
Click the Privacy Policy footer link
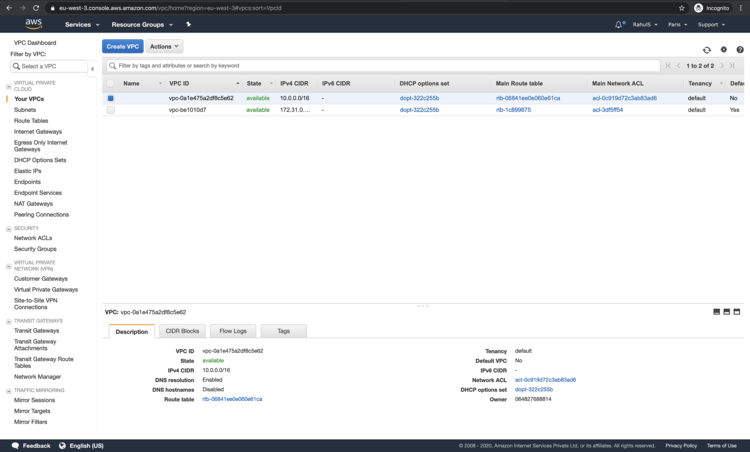click(x=681, y=446)
